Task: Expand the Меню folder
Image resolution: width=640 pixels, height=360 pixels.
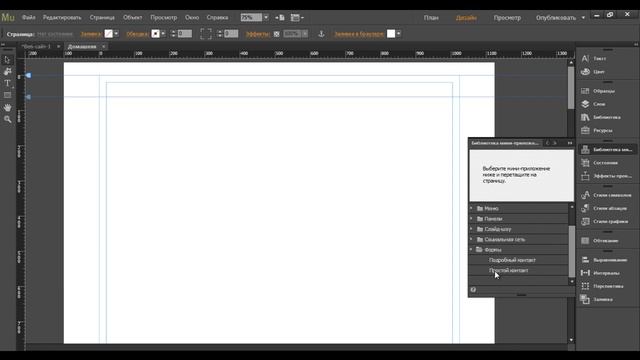Action: 471,208
